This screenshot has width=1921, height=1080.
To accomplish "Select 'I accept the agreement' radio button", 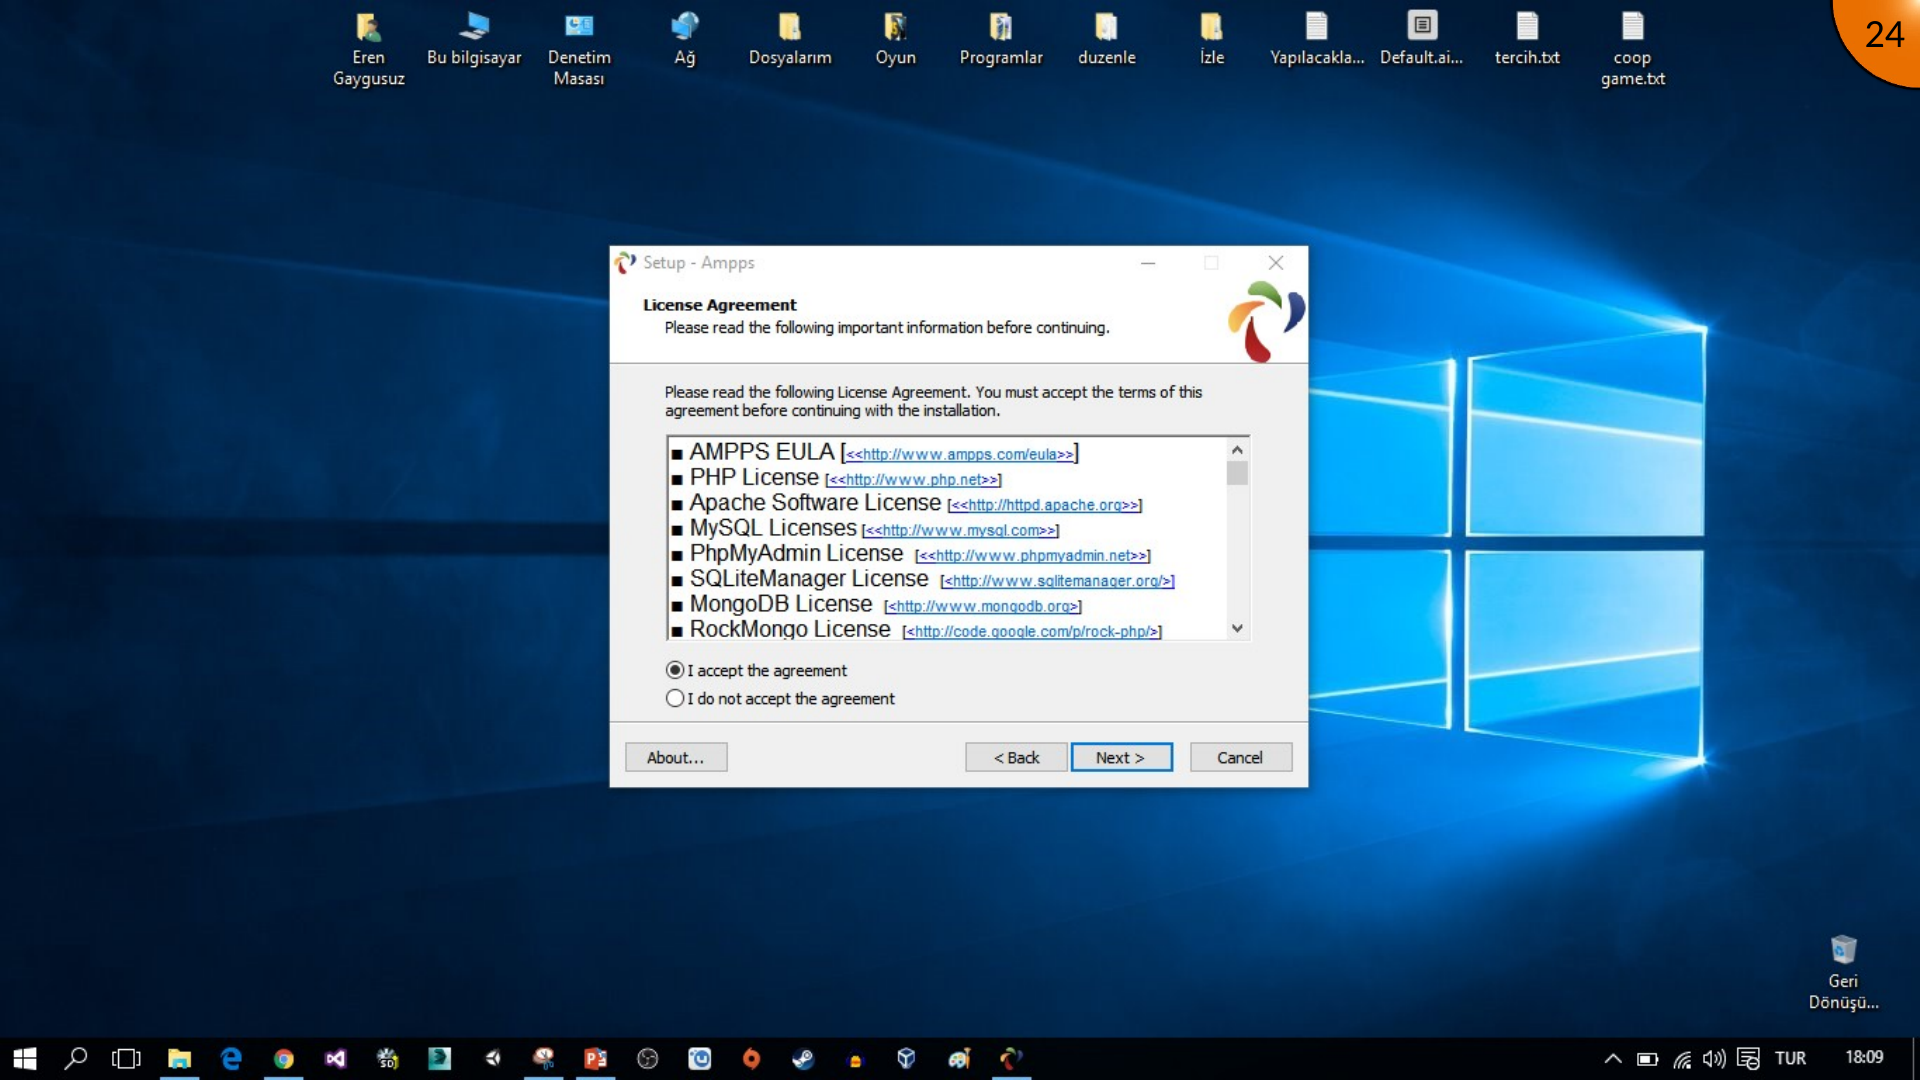I will click(675, 670).
